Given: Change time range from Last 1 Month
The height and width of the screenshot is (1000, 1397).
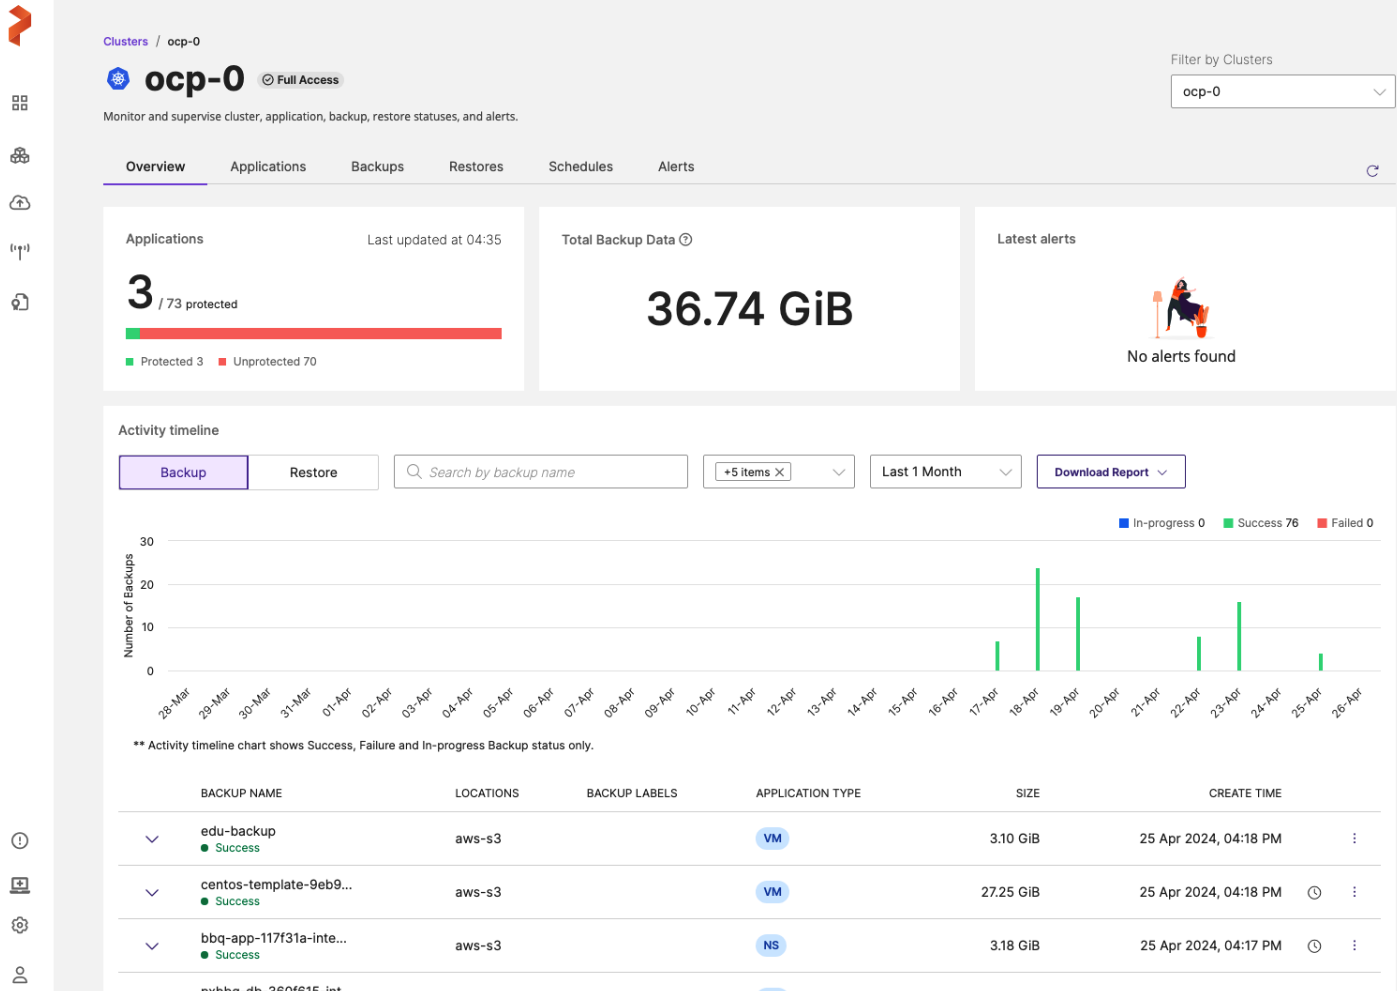Looking at the screenshot, I should (x=944, y=471).
